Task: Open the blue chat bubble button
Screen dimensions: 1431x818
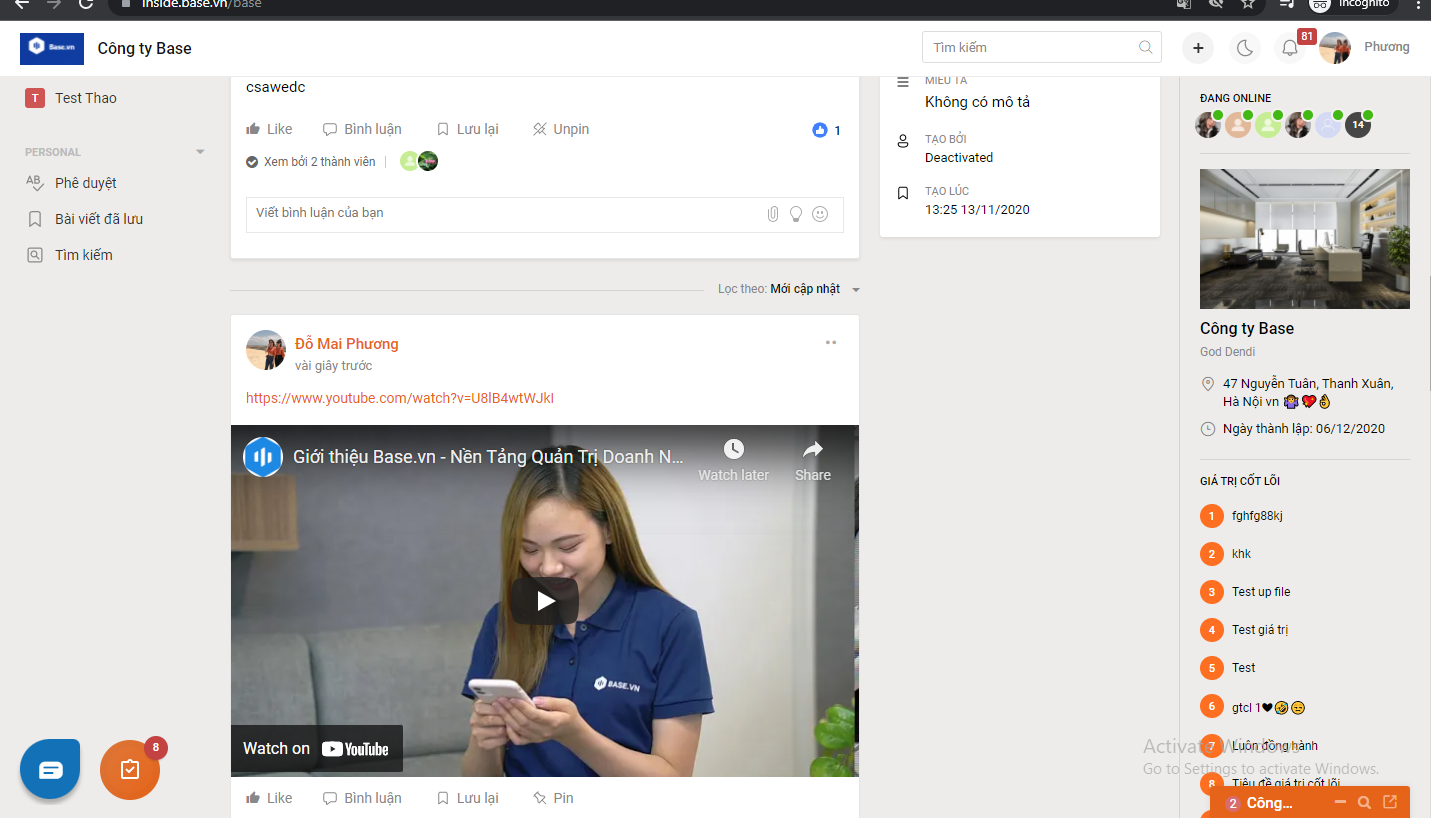Action: 50,769
